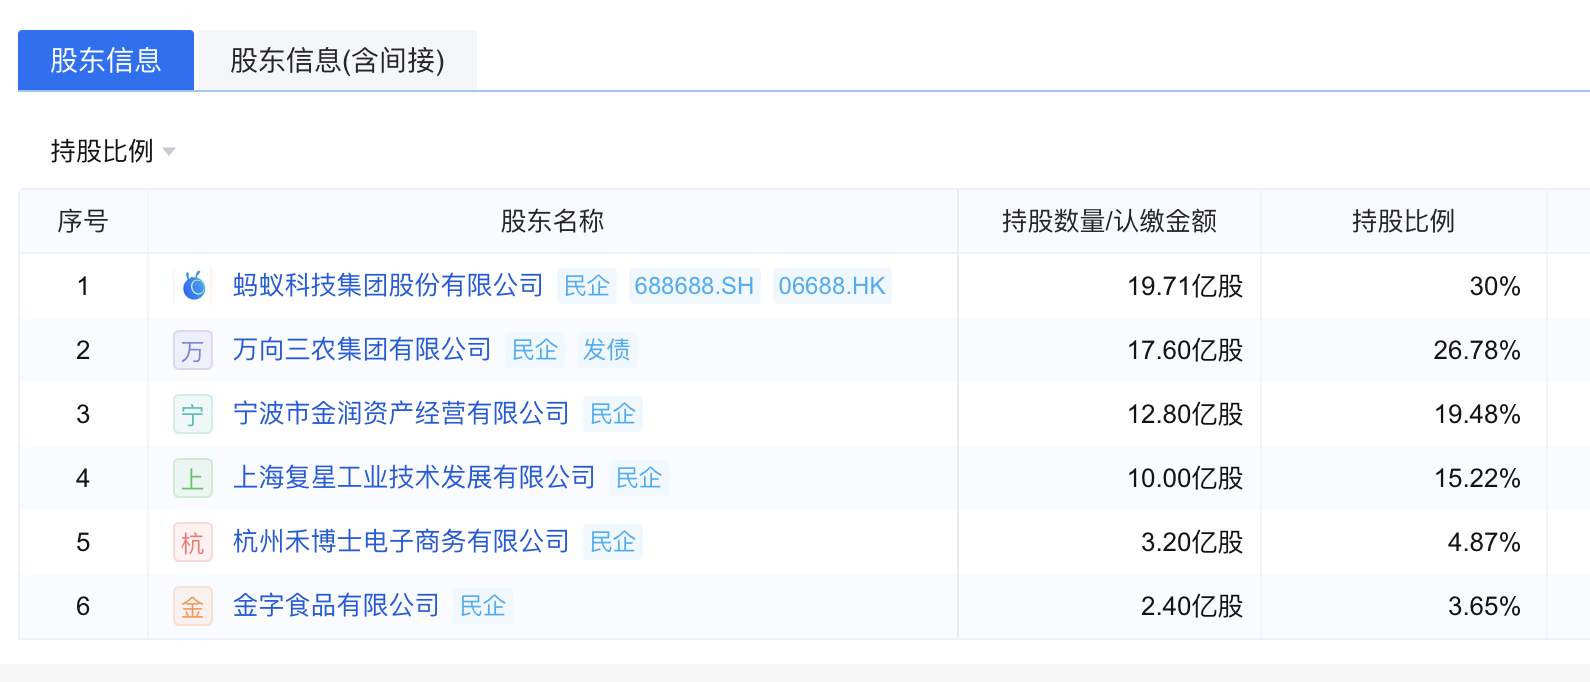Click the 06688.HK stock code tag
This screenshot has height=682, width=1590.
click(x=832, y=286)
